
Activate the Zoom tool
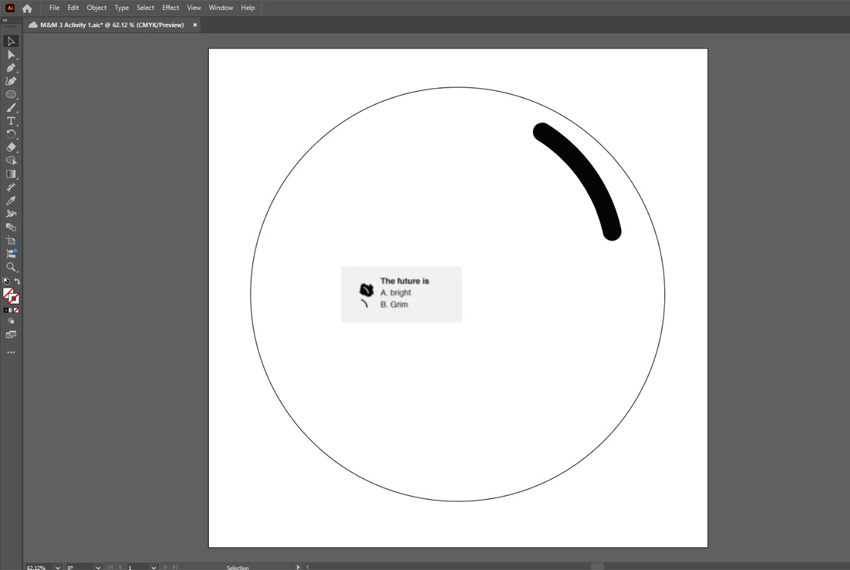click(x=11, y=267)
